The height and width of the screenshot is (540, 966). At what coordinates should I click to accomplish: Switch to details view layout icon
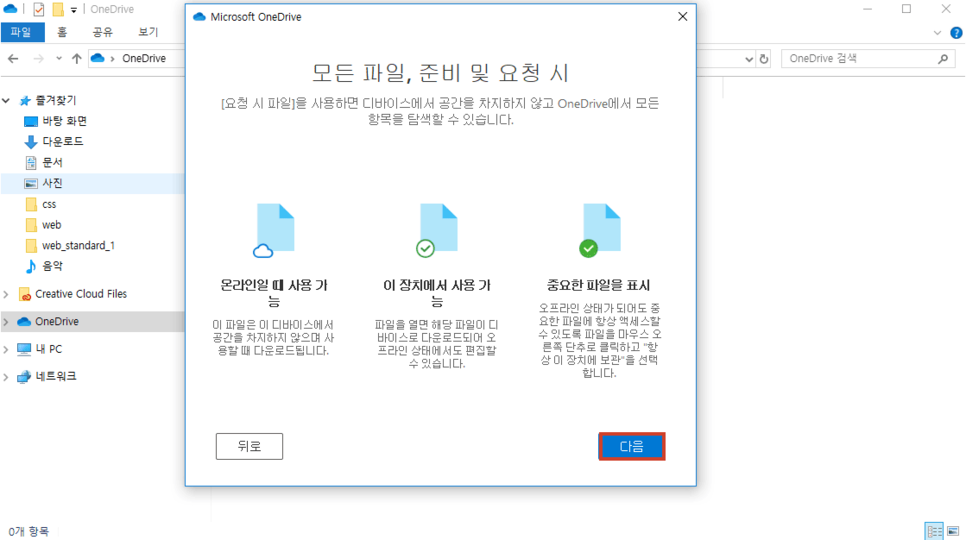pos(934,530)
